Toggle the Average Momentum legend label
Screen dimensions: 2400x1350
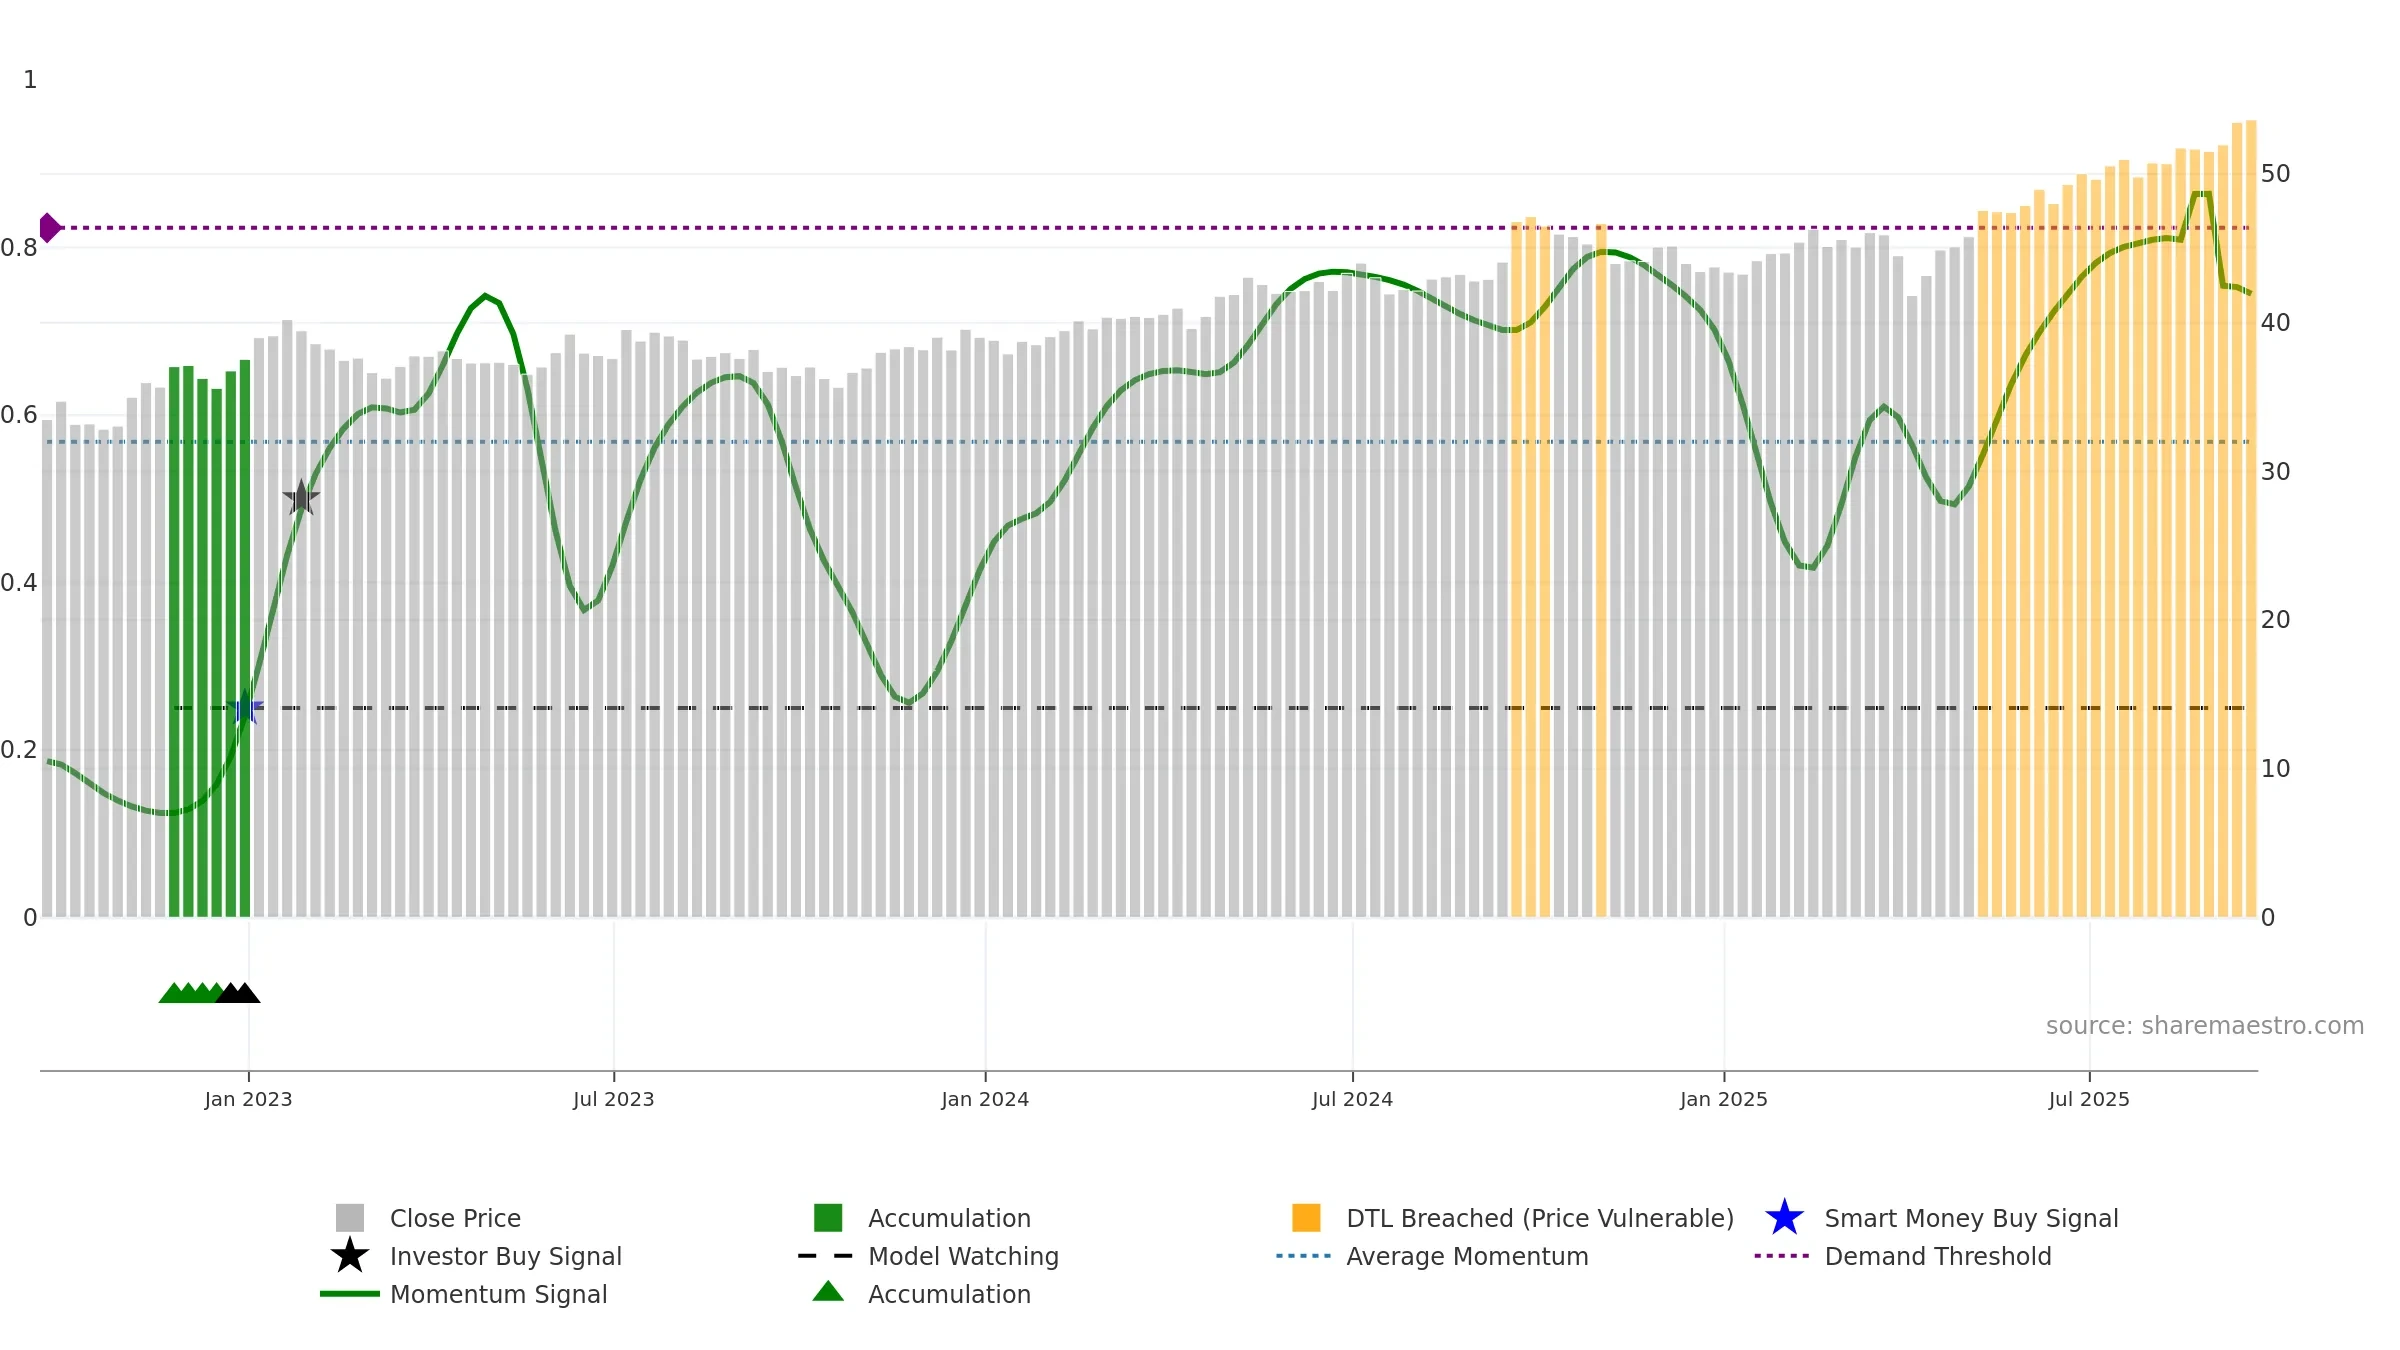tap(1467, 1257)
